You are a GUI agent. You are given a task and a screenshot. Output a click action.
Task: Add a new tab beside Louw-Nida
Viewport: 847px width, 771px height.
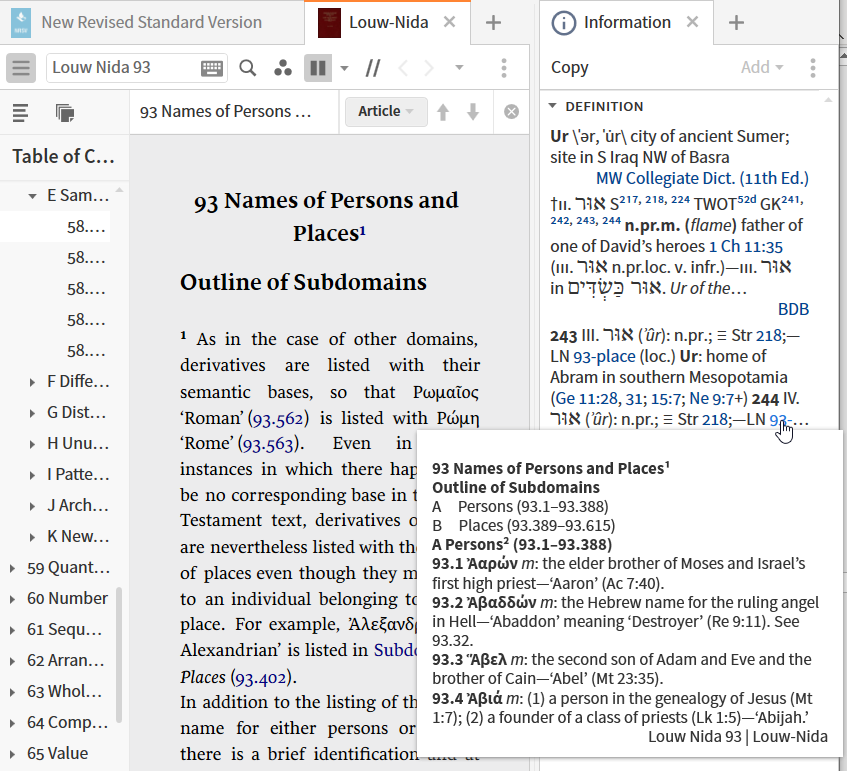pos(493,23)
